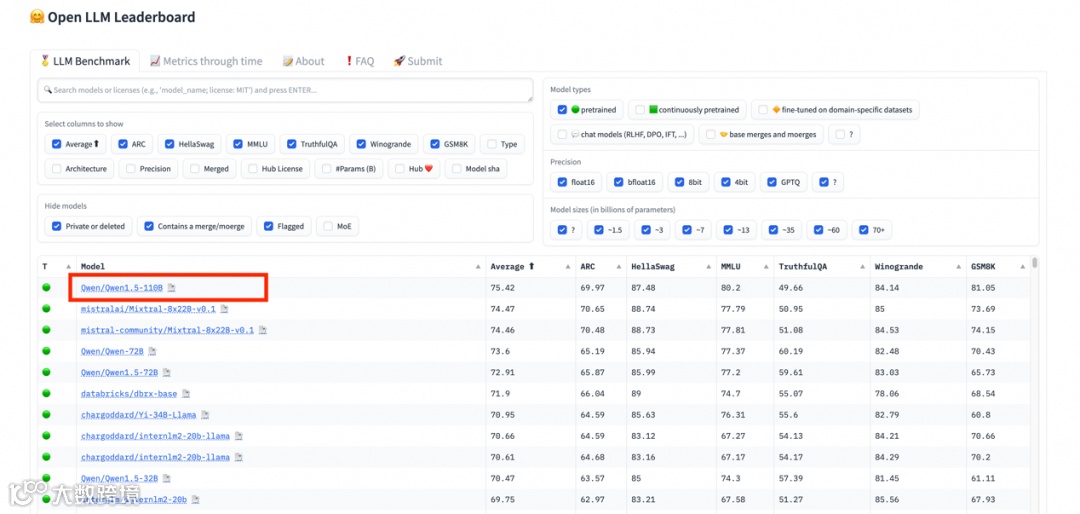
Task: Uncheck the pretrained model type
Action: click(562, 110)
